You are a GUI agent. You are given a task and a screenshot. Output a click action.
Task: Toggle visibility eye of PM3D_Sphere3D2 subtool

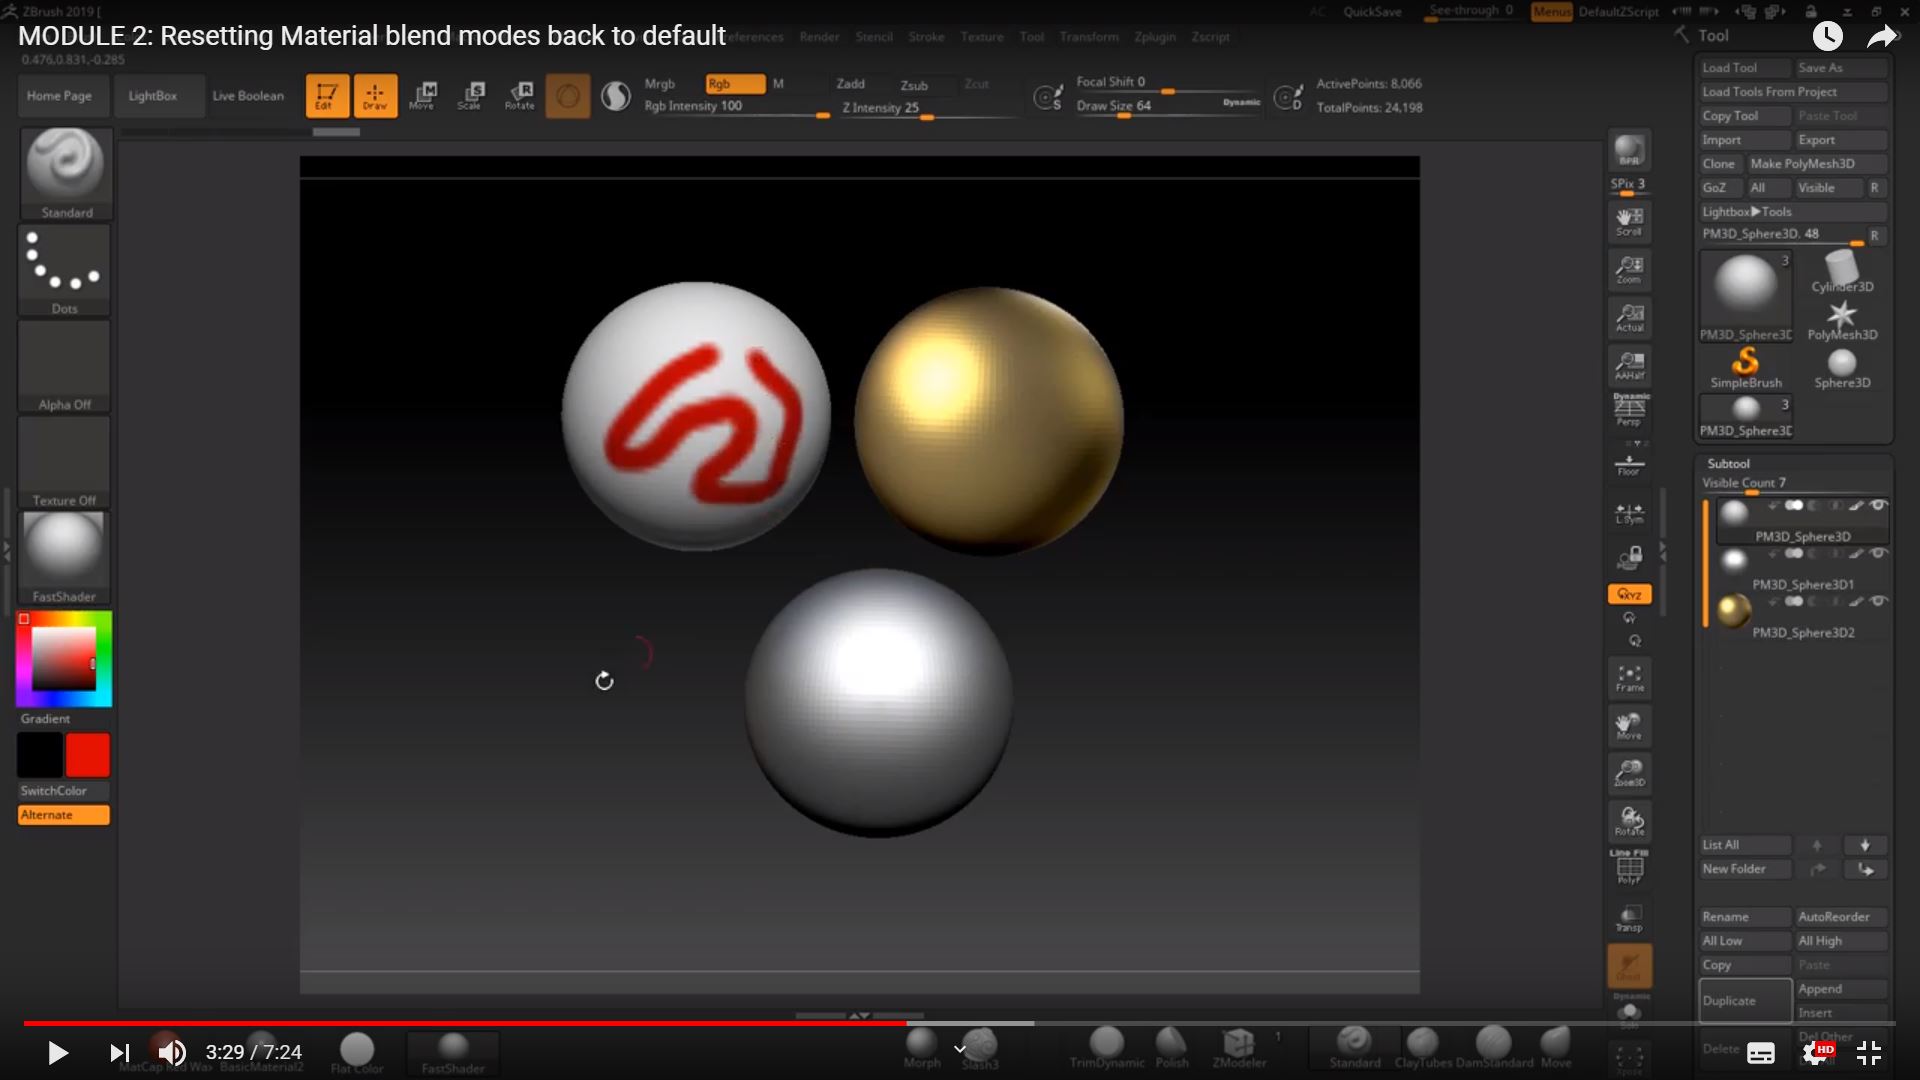(x=1878, y=601)
